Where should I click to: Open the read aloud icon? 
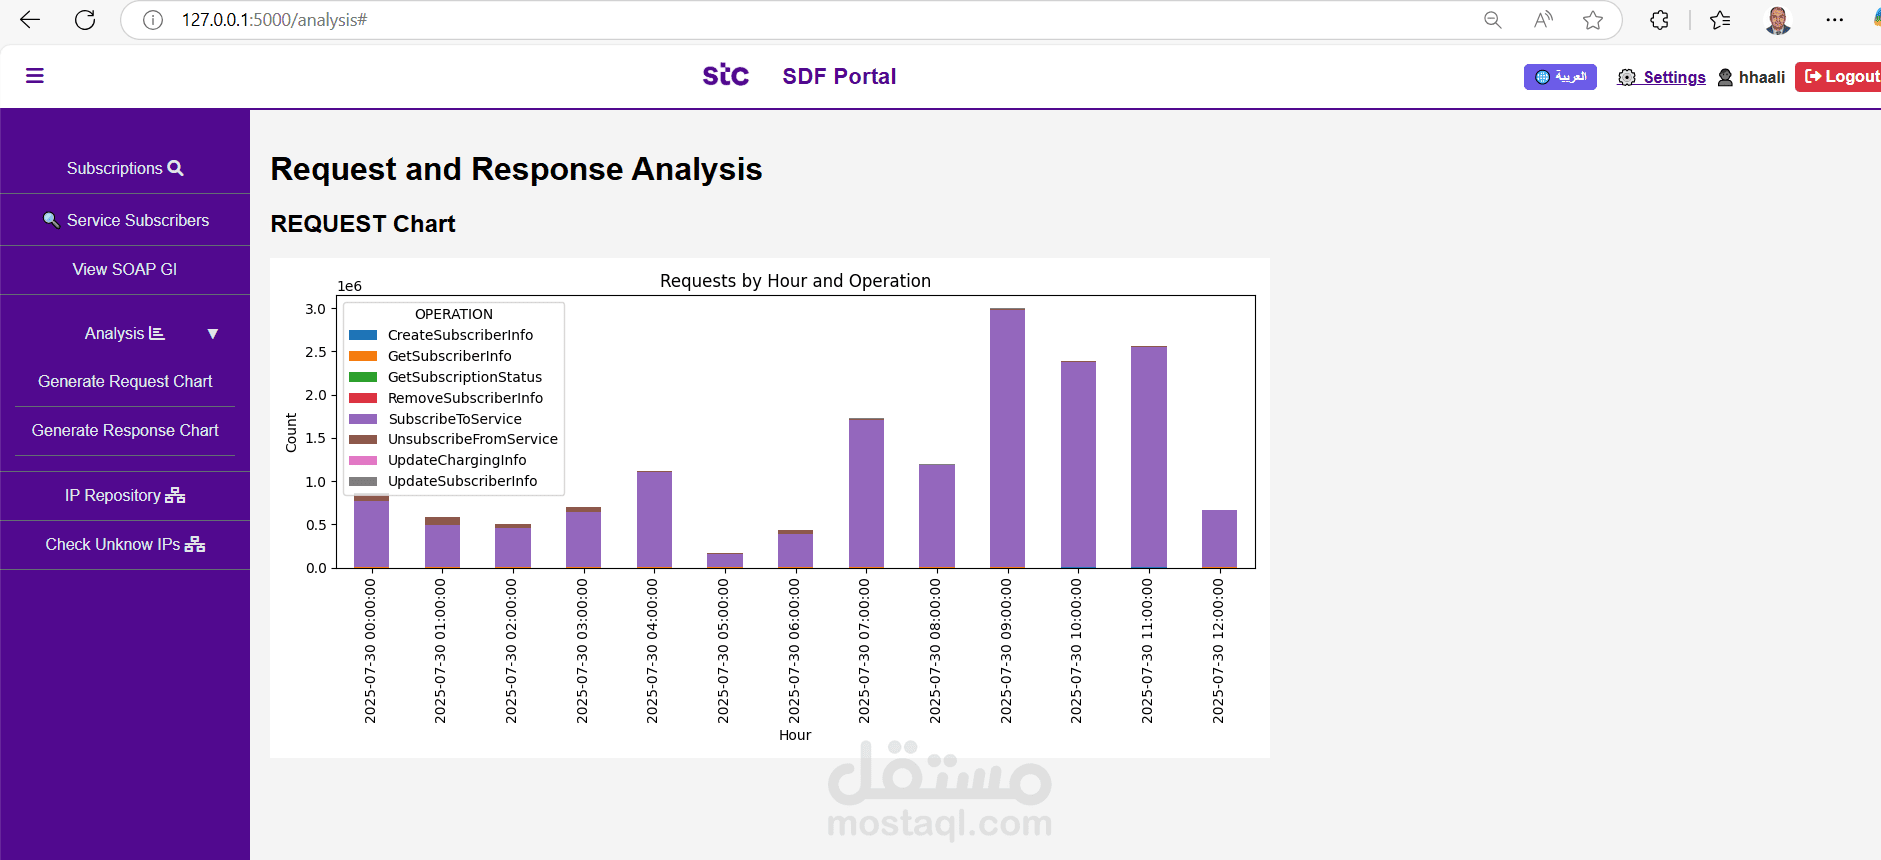click(1543, 20)
